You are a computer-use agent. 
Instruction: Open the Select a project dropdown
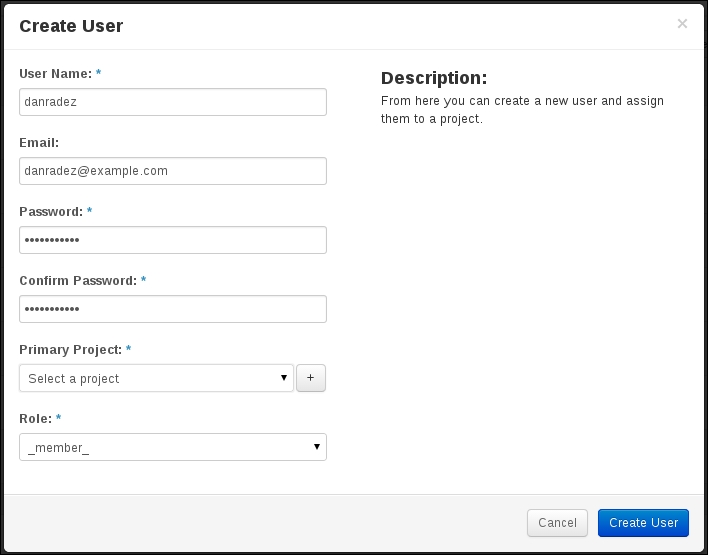click(156, 378)
